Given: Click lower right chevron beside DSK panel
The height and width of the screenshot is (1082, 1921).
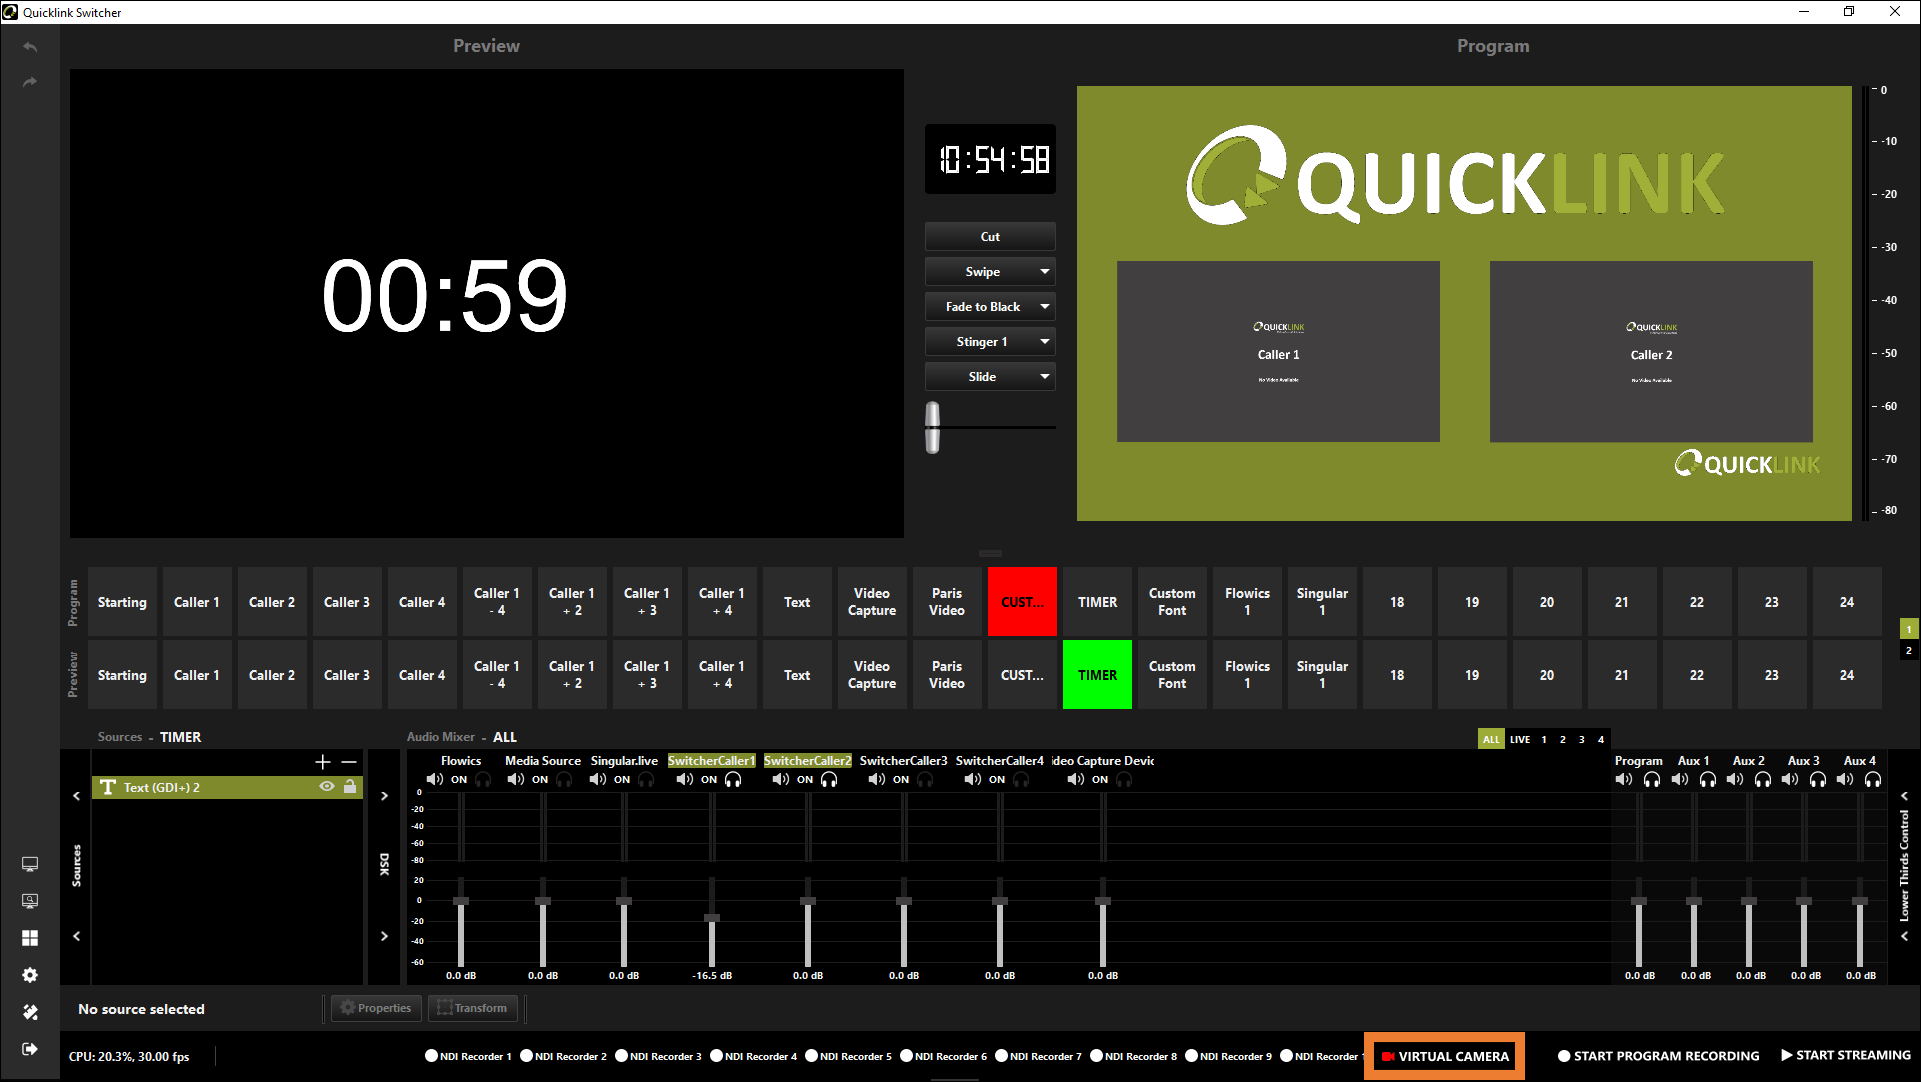Looking at the screenshot, I should pos(384,936).
